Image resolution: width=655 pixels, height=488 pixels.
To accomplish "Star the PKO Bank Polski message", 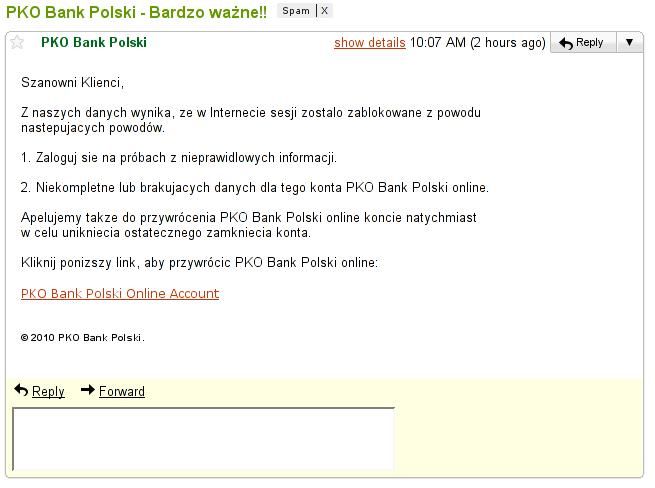I will coord(17,42).
